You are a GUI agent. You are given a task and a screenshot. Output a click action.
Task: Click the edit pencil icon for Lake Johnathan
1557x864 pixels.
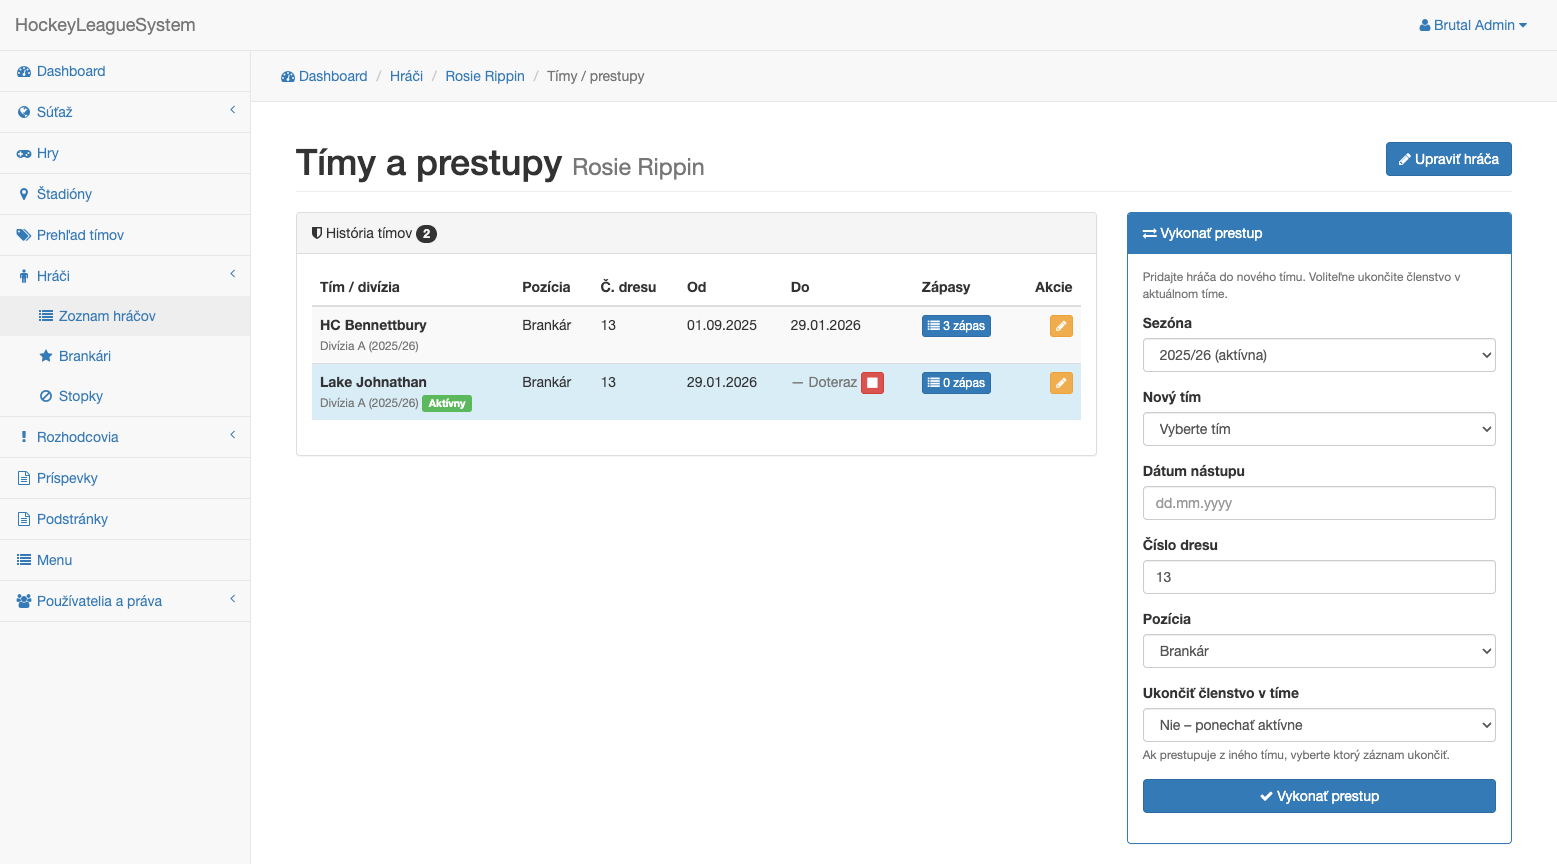[x=1061, y=382]
